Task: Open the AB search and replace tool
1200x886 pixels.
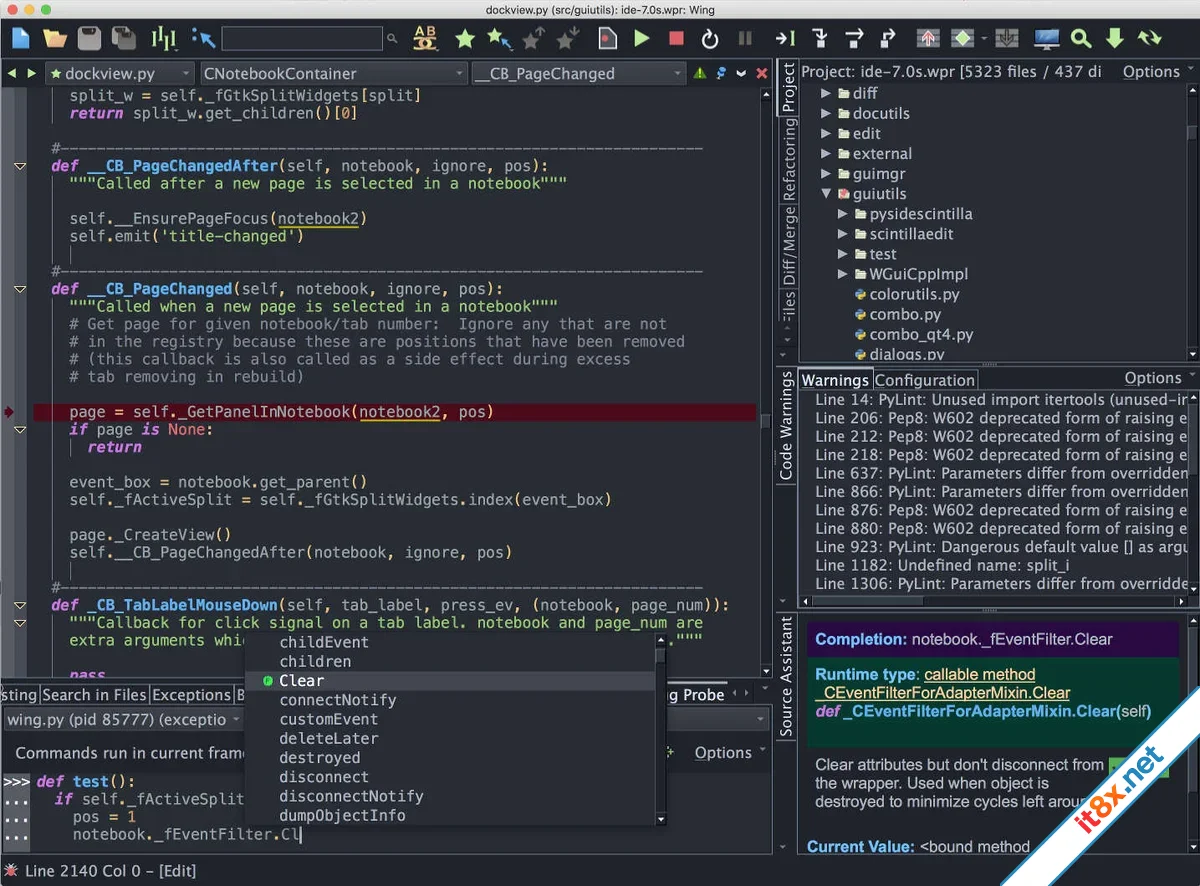Action: pyautogui.click(x=425, y=39)
